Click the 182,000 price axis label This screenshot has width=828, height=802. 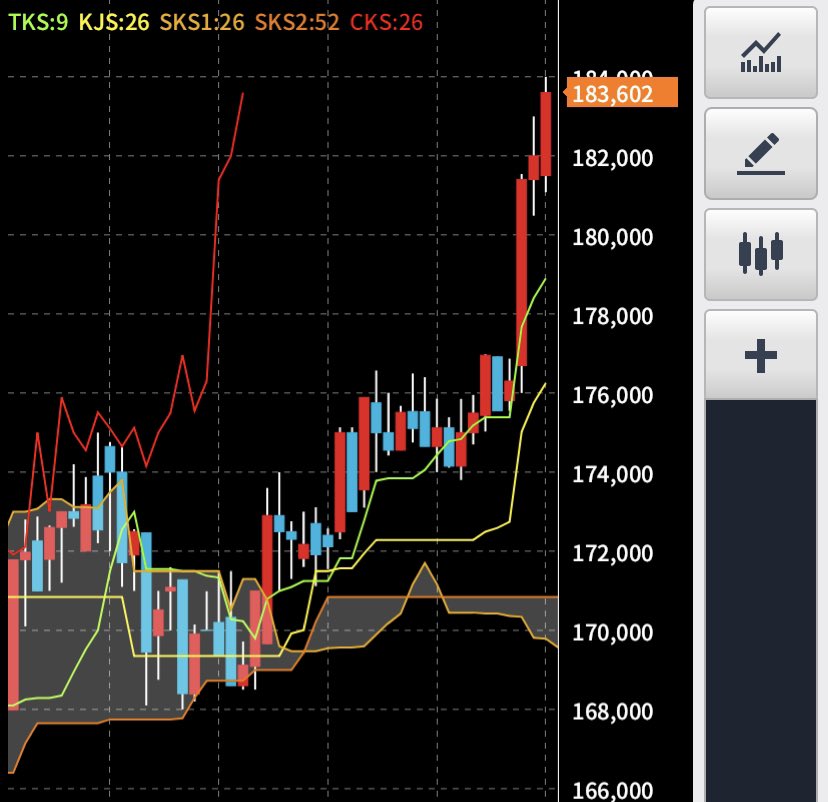[613, 158]
